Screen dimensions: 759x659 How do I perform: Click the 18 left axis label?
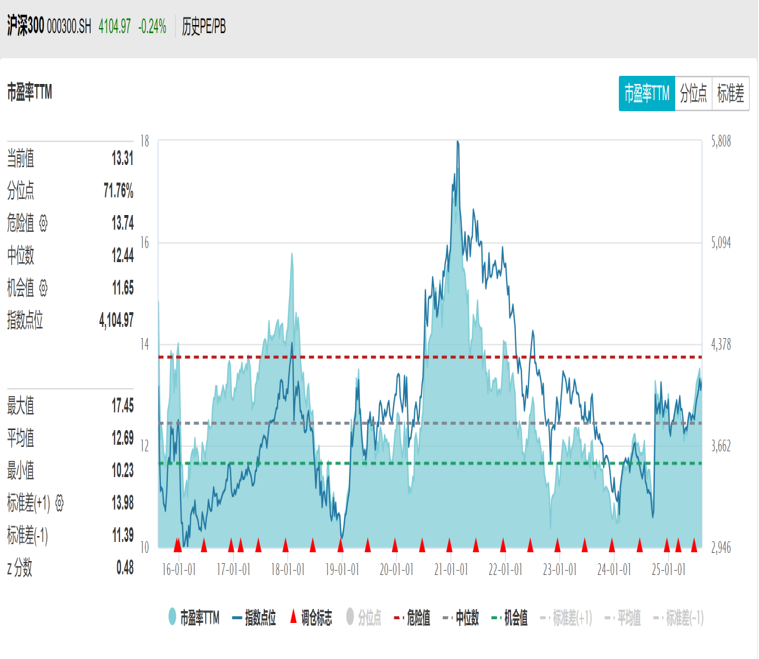pos(145,141)
